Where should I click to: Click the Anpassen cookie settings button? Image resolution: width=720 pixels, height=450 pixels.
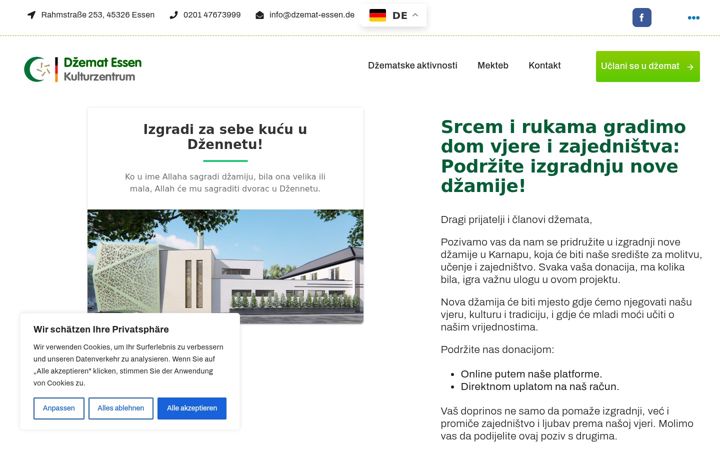59,408
